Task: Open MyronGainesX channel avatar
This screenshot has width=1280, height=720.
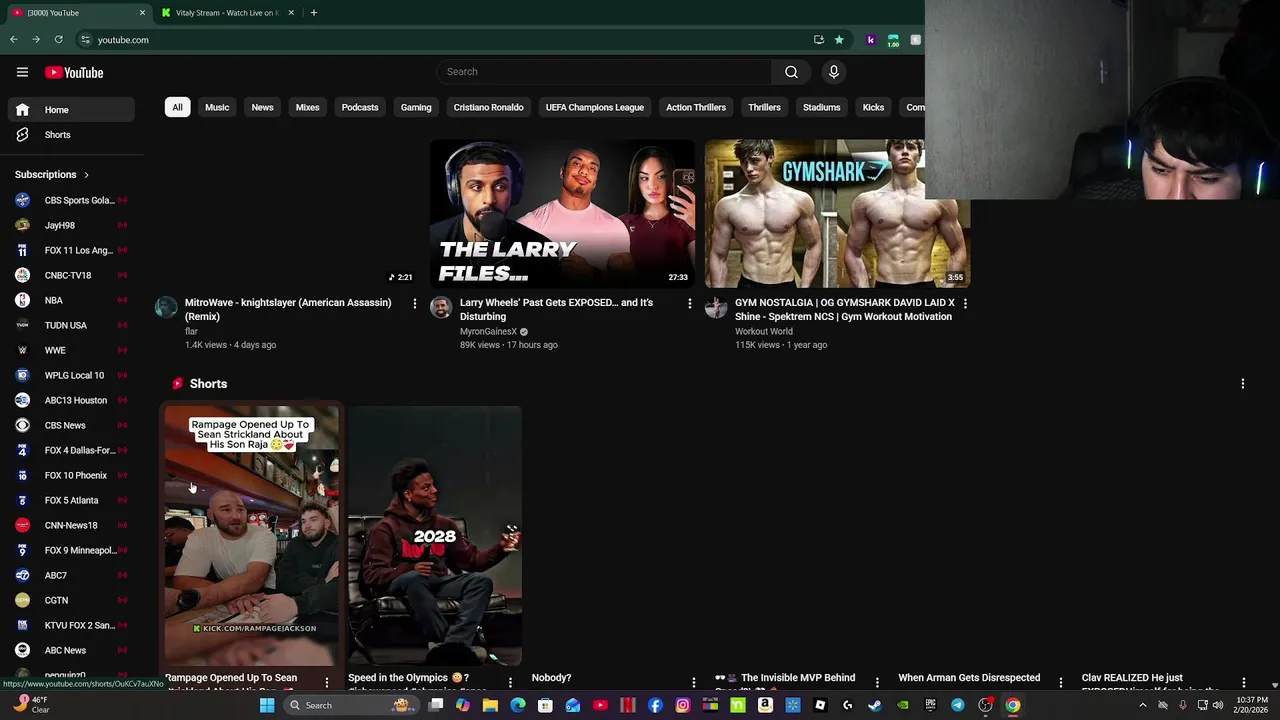Action: click(x=441, y=307)
